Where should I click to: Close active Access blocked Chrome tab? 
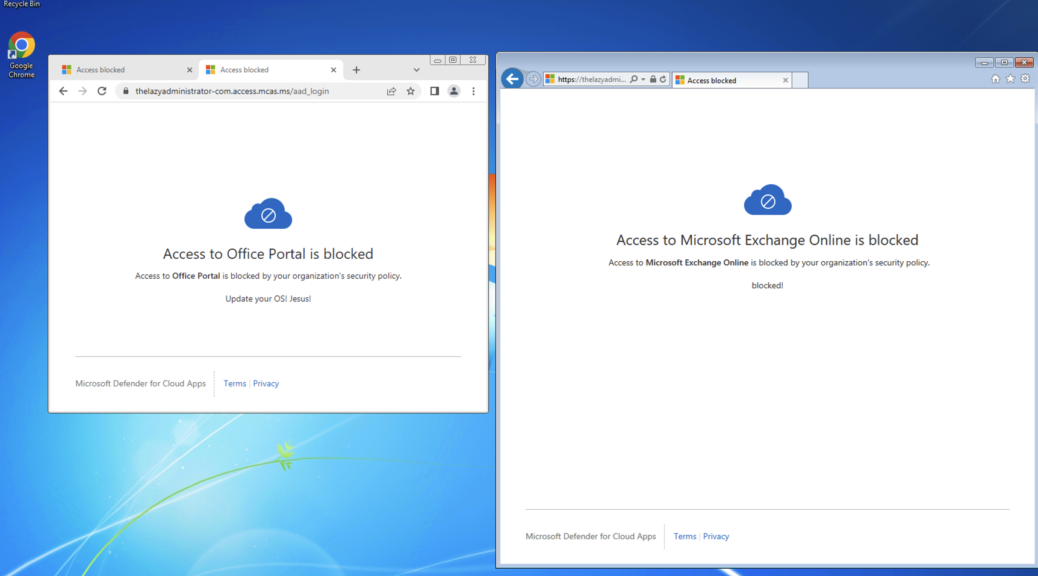click(x=334, y=70)
